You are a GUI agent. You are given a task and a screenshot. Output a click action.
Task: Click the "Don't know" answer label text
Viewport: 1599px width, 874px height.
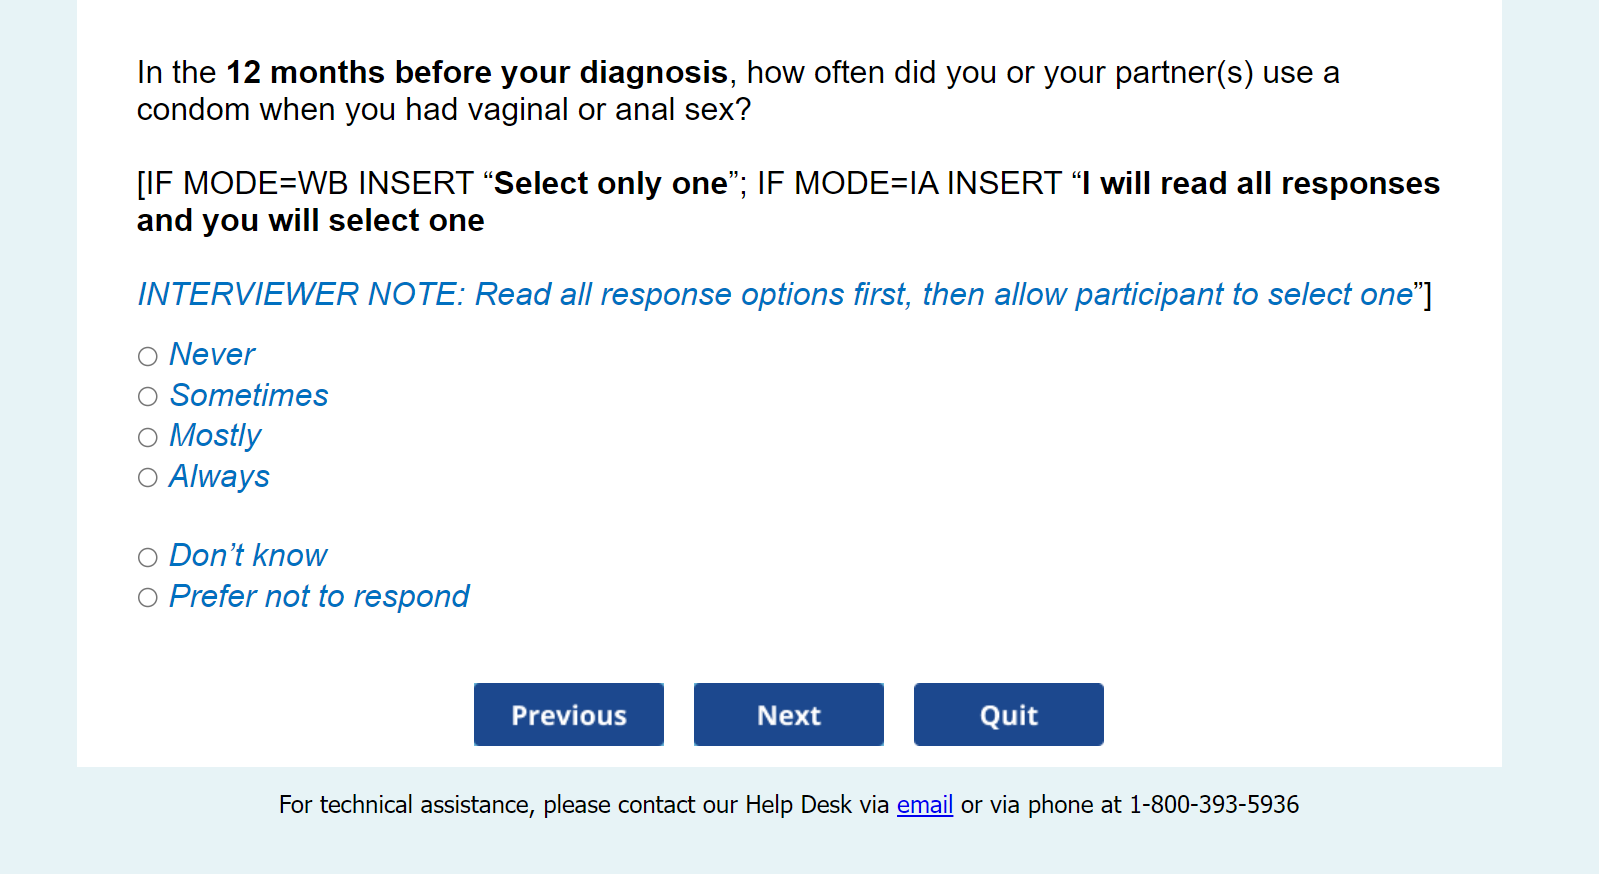[248, 556]
